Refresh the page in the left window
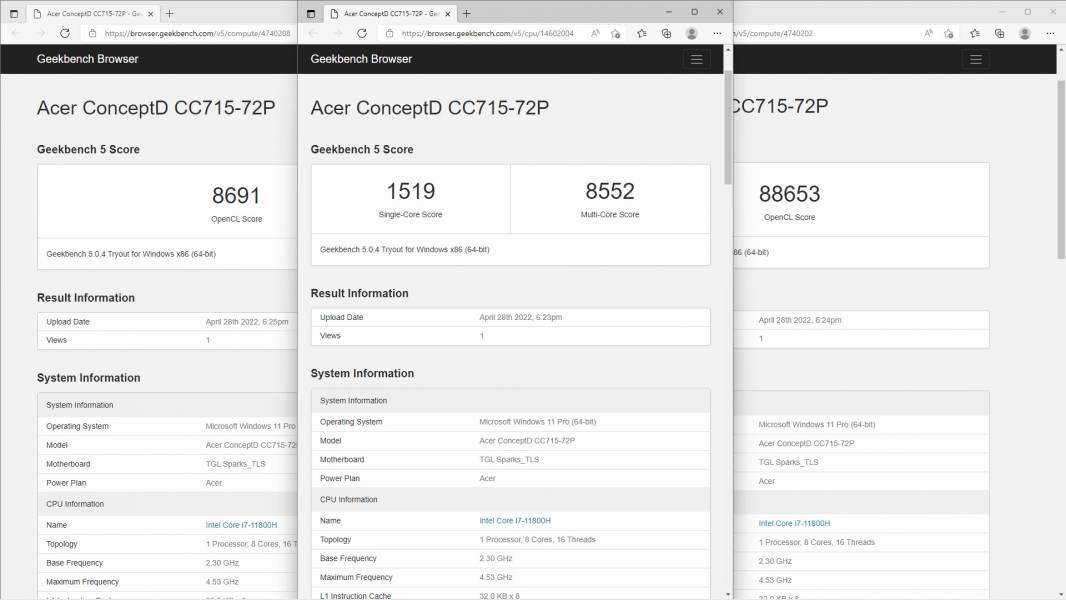Screen dimensions: 1066x600 click(65, 33)
